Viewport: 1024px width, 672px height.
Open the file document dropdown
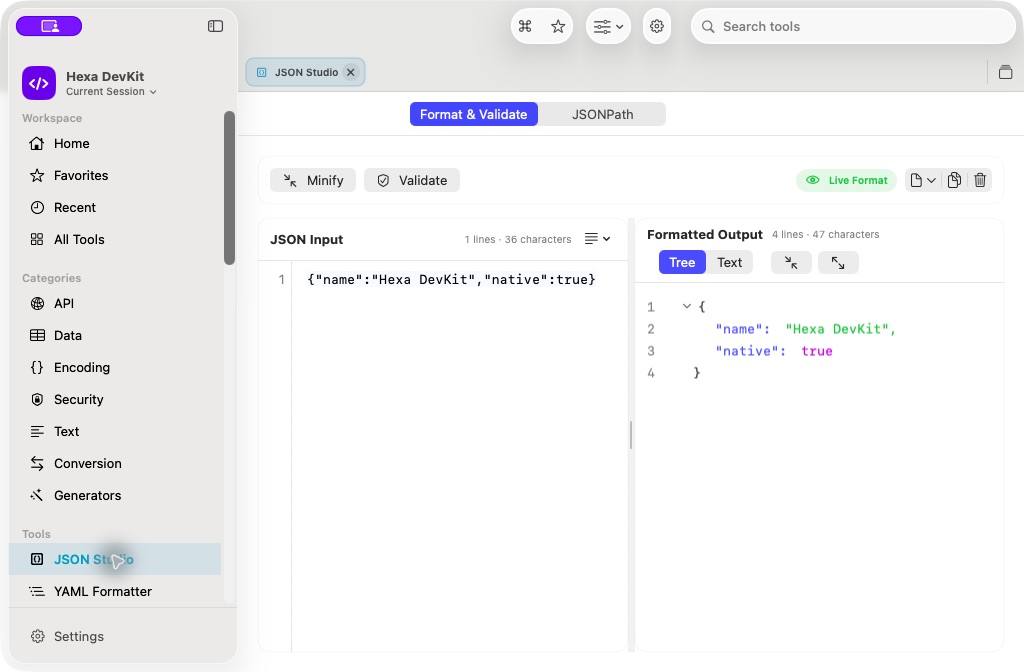click(x=923, y=180)
